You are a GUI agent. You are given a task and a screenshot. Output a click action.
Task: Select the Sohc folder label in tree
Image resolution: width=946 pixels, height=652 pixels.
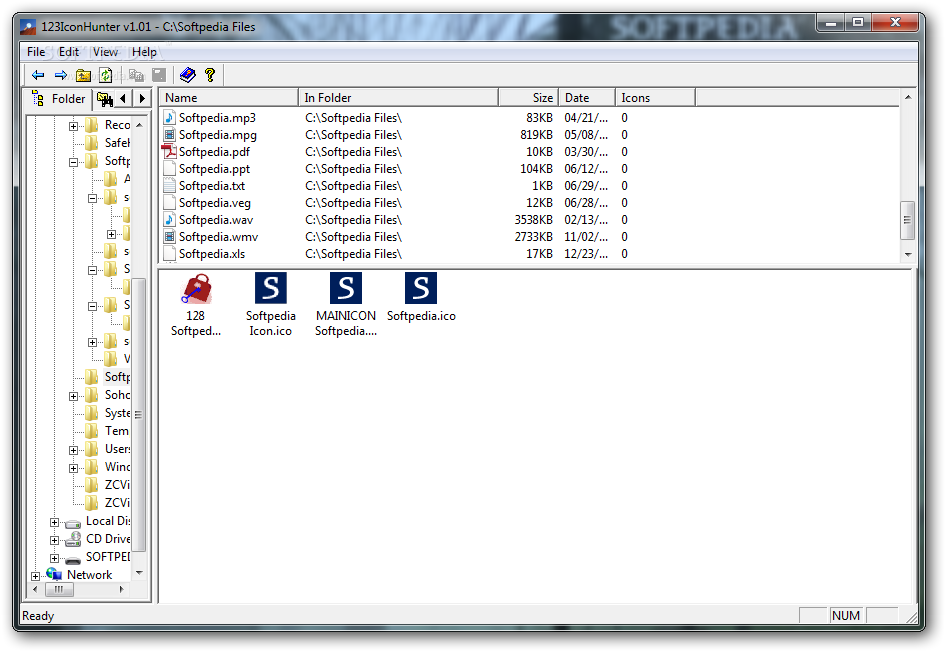click(x=117, y=395)
